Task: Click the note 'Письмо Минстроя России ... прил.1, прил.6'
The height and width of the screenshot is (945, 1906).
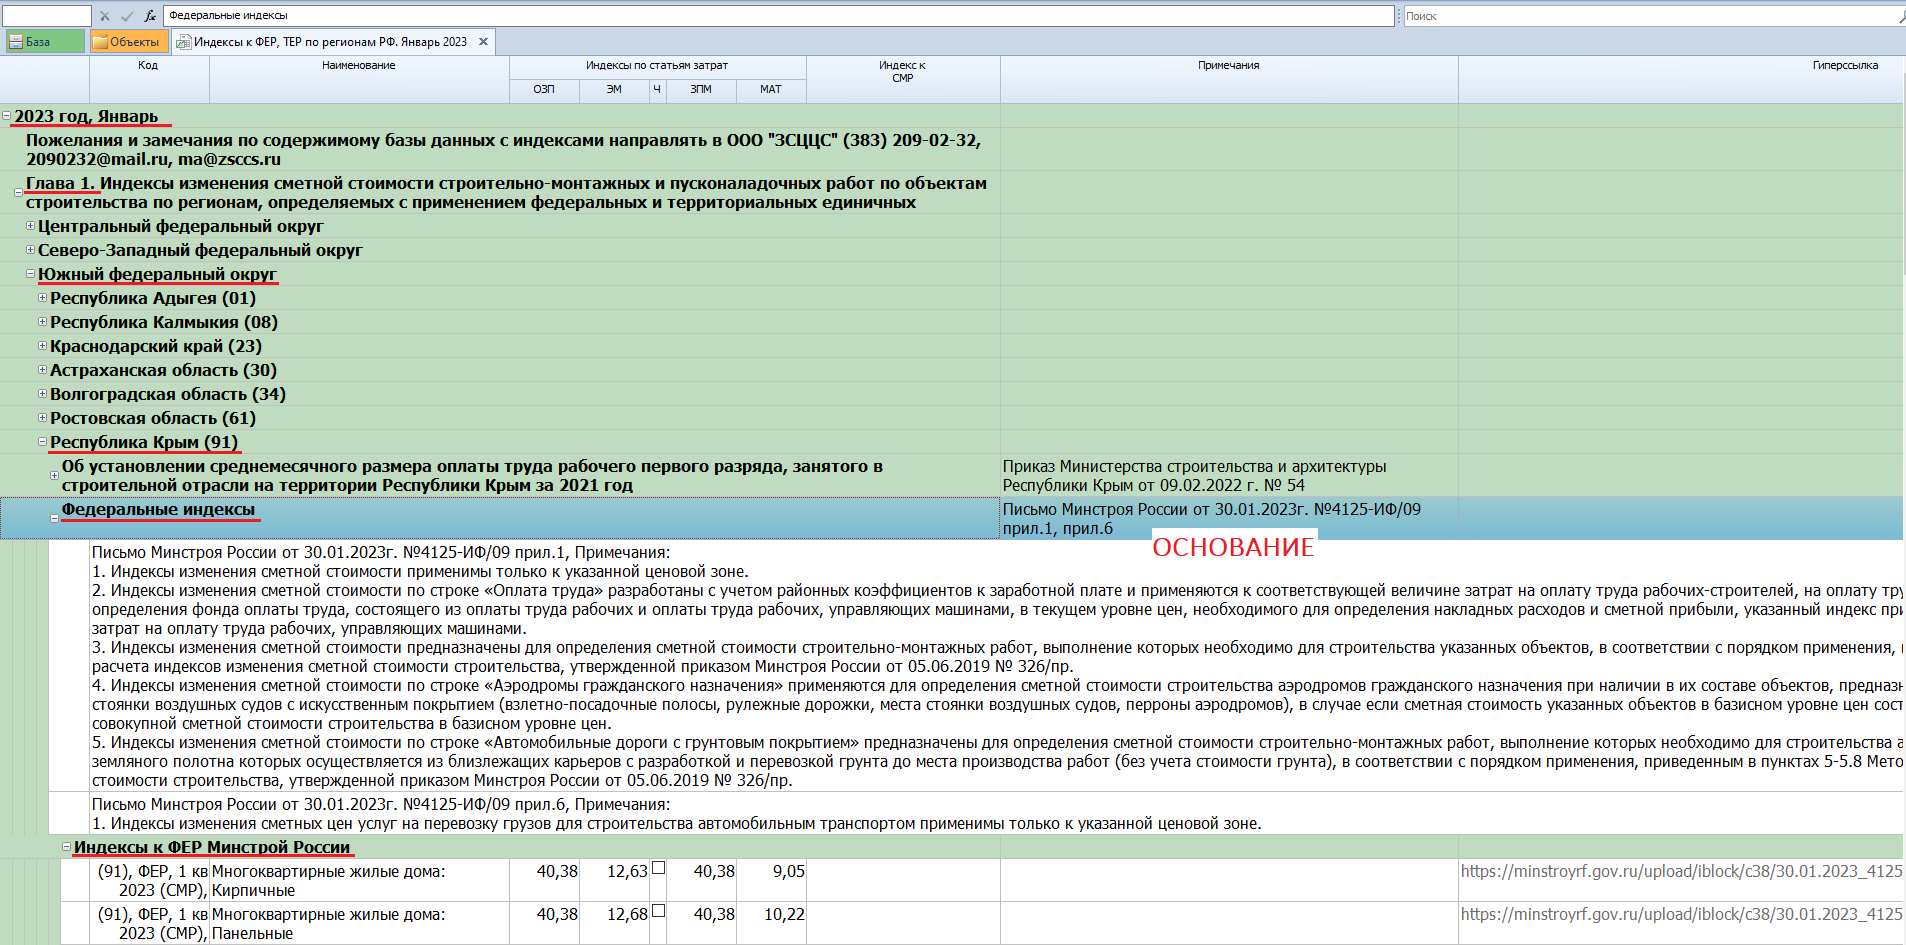Action: click(1212, 519)
